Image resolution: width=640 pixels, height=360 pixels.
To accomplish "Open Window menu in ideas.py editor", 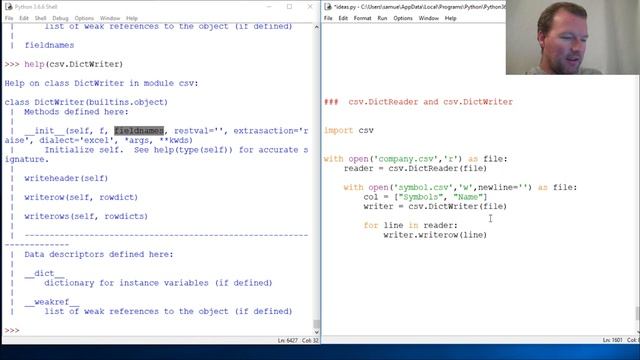I will 429,18.
